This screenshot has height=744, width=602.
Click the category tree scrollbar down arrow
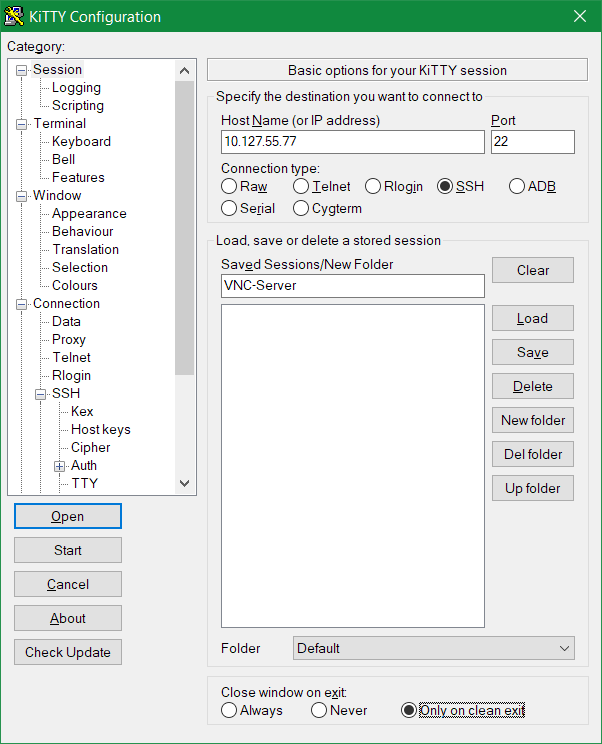(184, 483)
